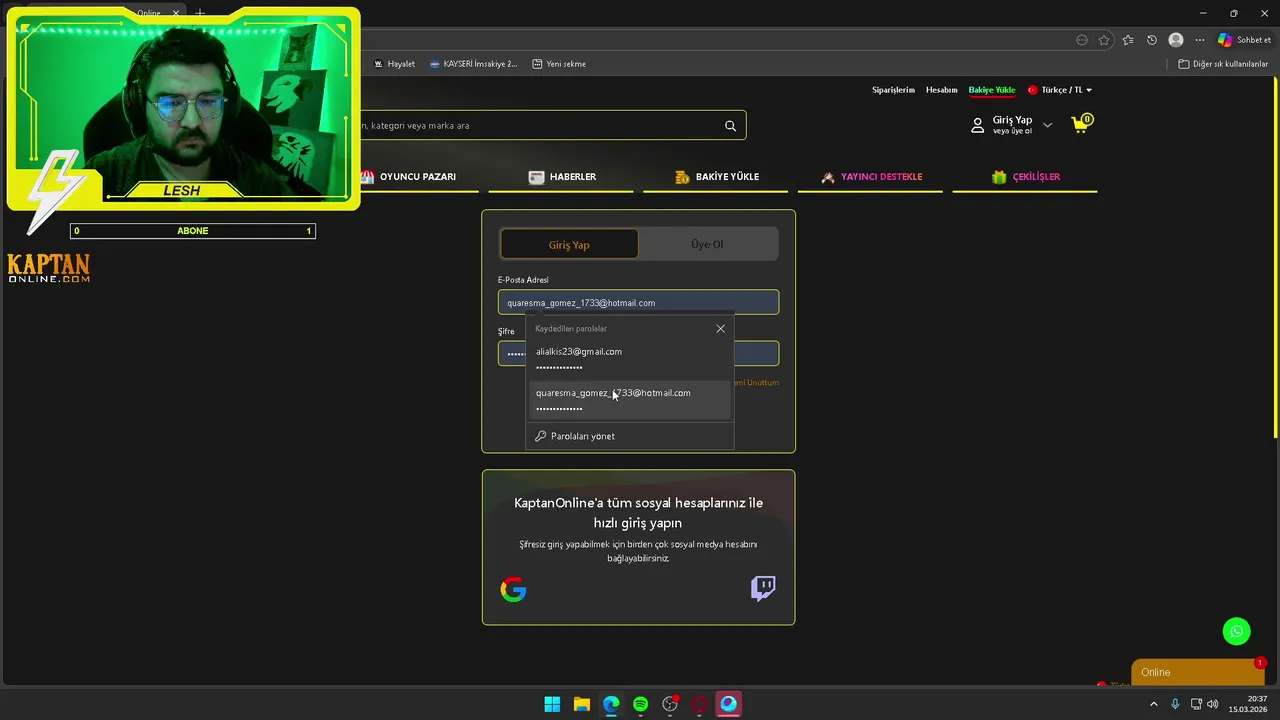Click the KaptanOnline.com logo
Viewport: 1280px width, 720px height.
click(x=49, y=268)
